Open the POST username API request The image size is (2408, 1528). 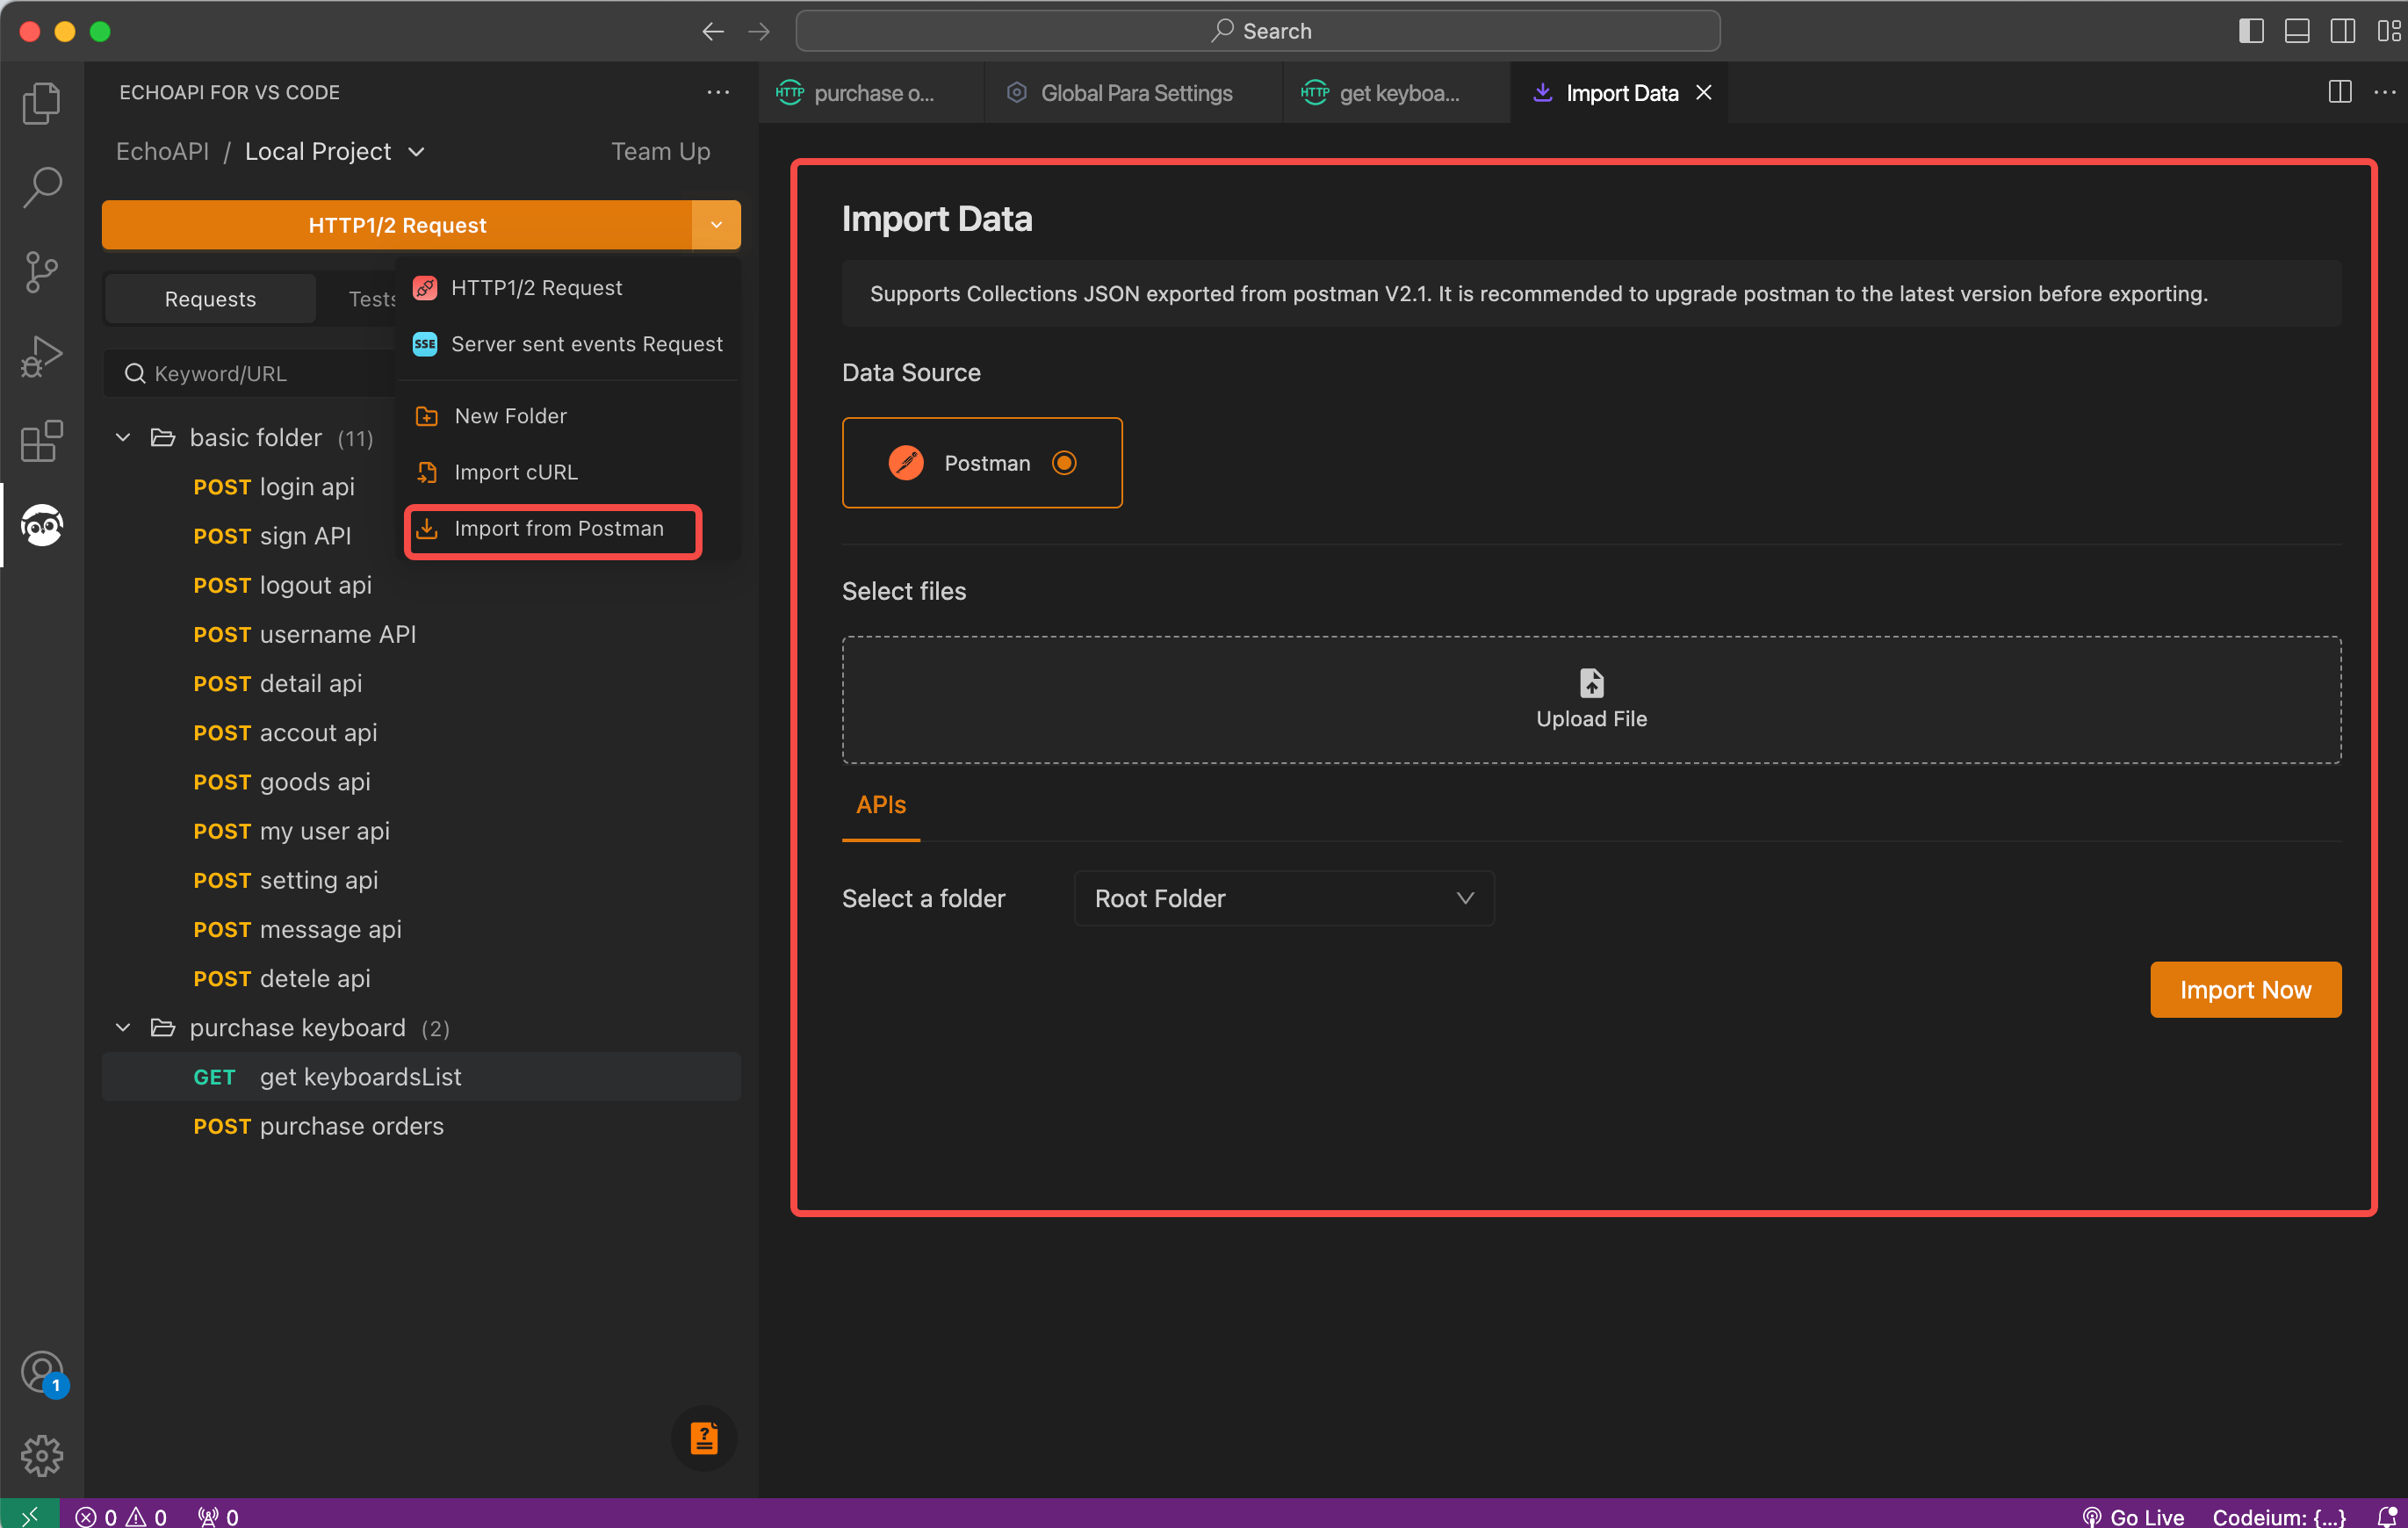click(x=420, y=634)
